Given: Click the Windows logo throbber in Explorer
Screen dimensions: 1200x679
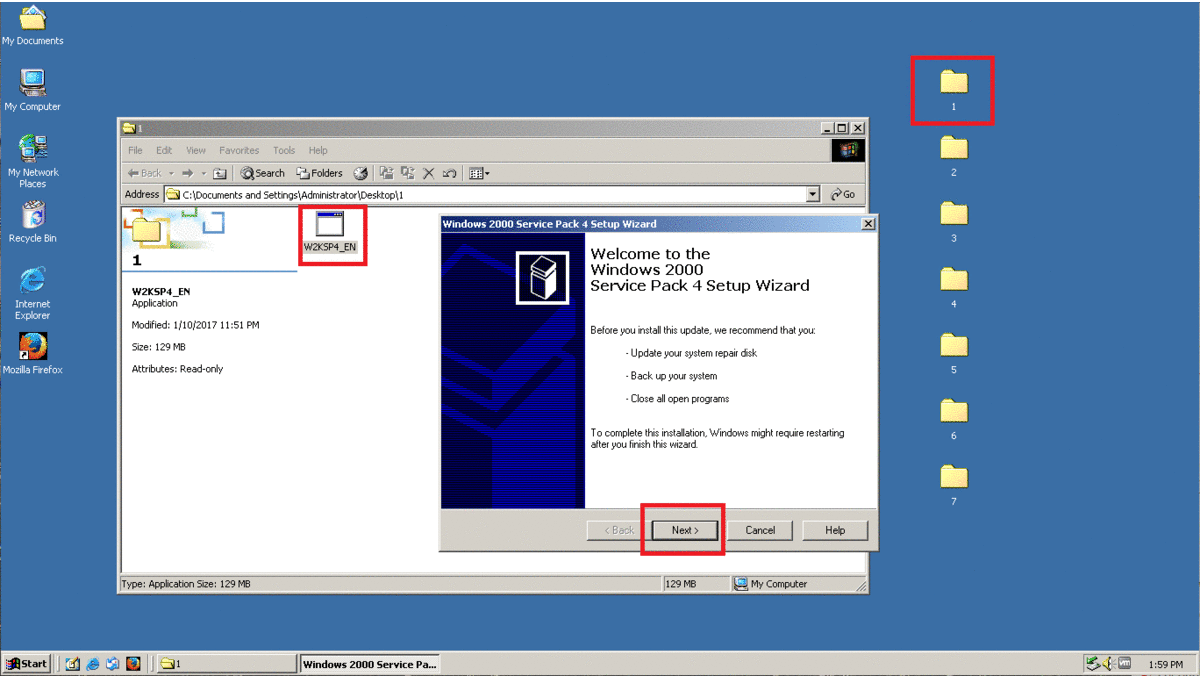Looking at the screenshot, I should tap(848, 151).
